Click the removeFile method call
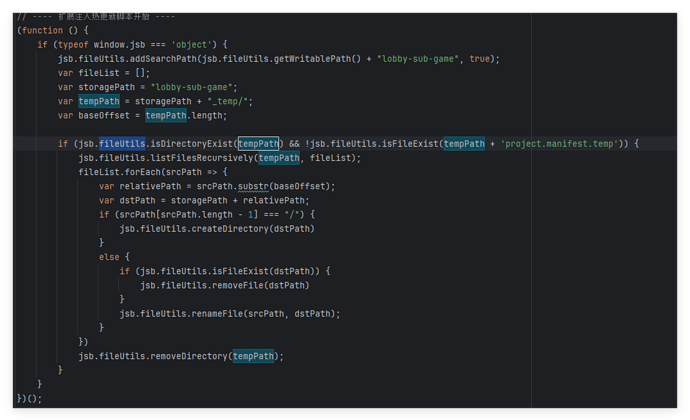The image size is (690, 420). [x=247, y=285]
